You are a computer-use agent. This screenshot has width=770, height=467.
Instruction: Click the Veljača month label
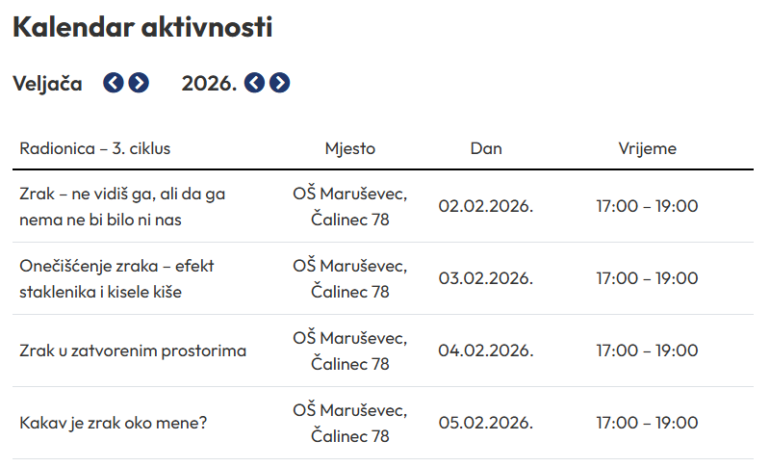47,83
